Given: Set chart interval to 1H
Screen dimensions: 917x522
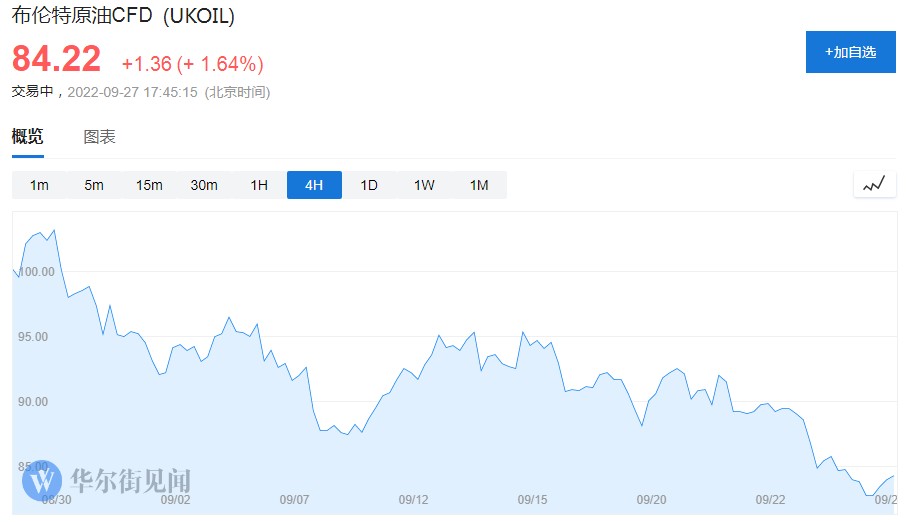Looking at the screenshot, I should 259,185.
